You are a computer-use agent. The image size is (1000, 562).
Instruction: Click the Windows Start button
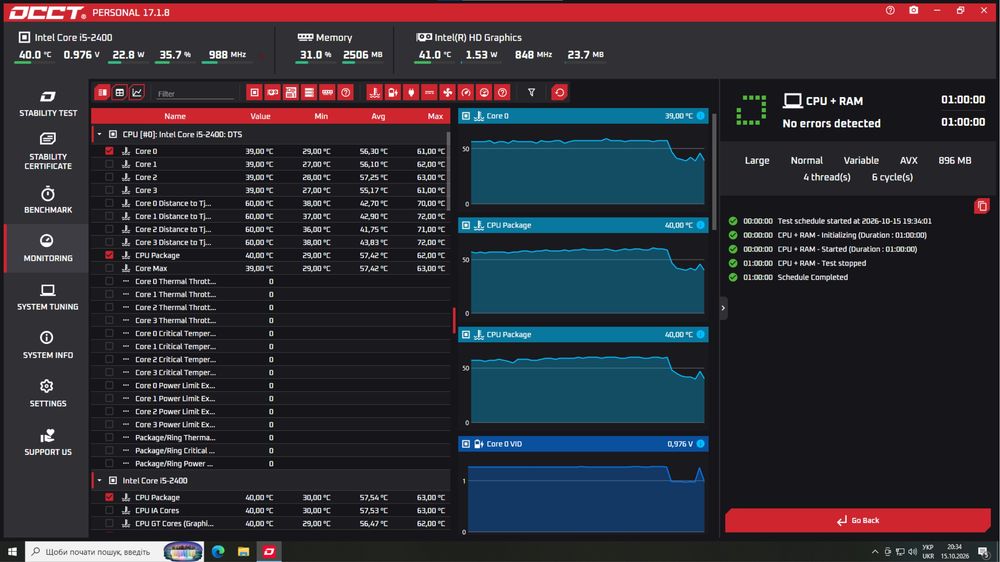click(x=12, y=551)
